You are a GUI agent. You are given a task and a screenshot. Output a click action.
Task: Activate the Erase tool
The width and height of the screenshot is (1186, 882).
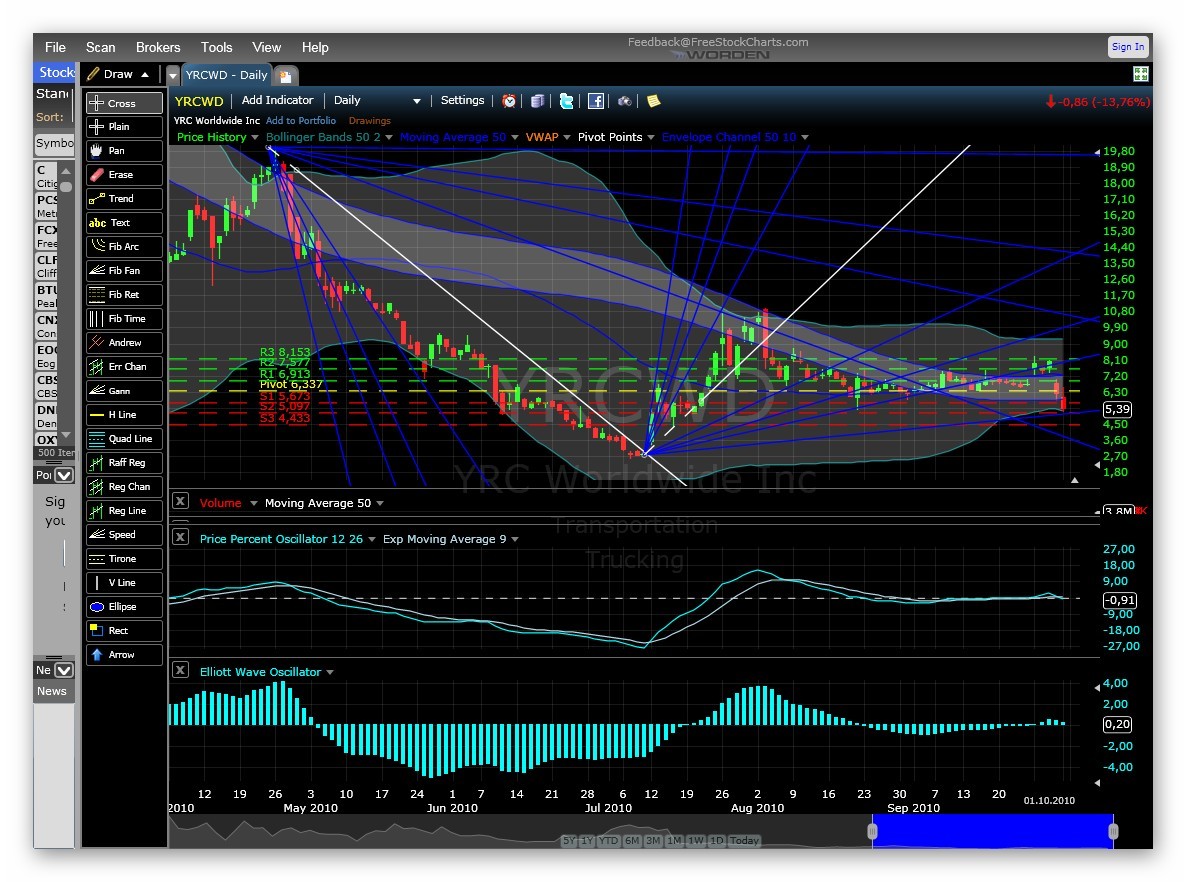[x=123, y=174]
